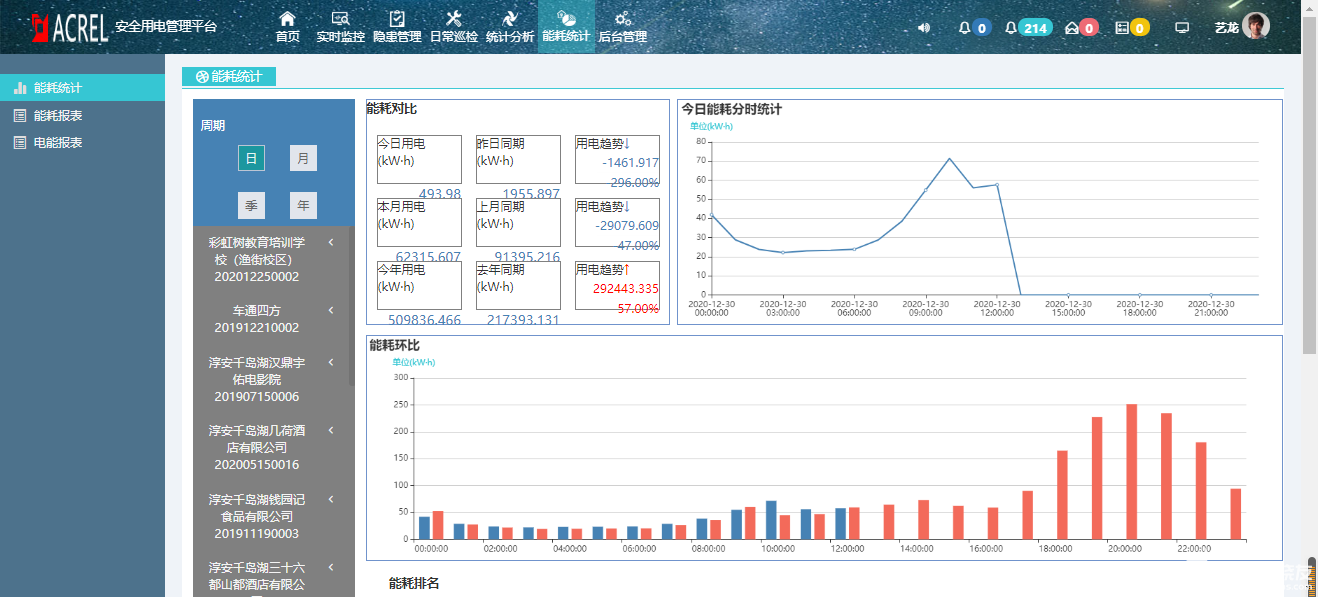
Task: Open 统计分析 icon in navbar
Action: pyautogui.click(x=510, y=19)
